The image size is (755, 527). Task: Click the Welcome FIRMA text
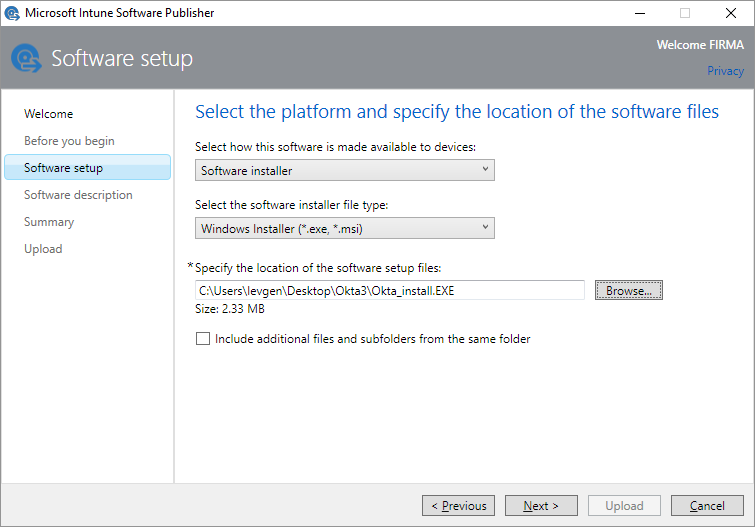700,45
